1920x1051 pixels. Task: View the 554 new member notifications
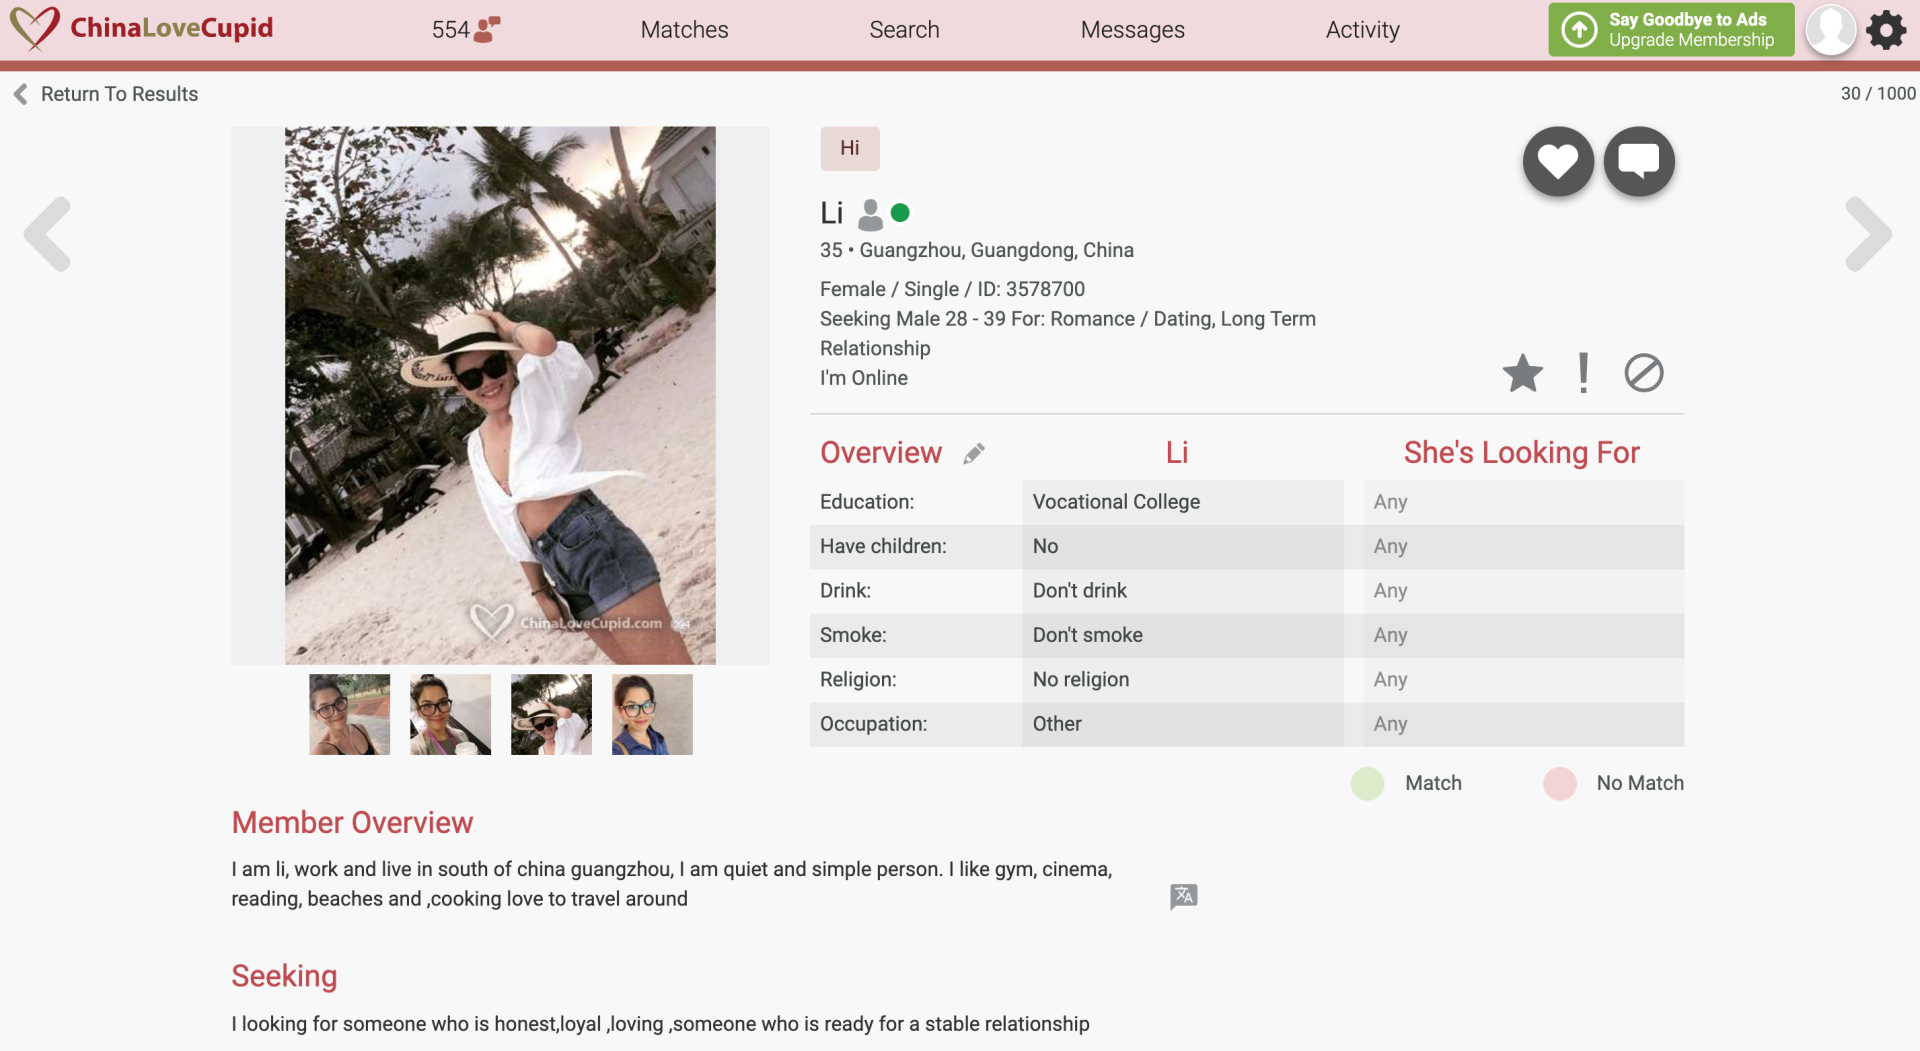[463, 29]
